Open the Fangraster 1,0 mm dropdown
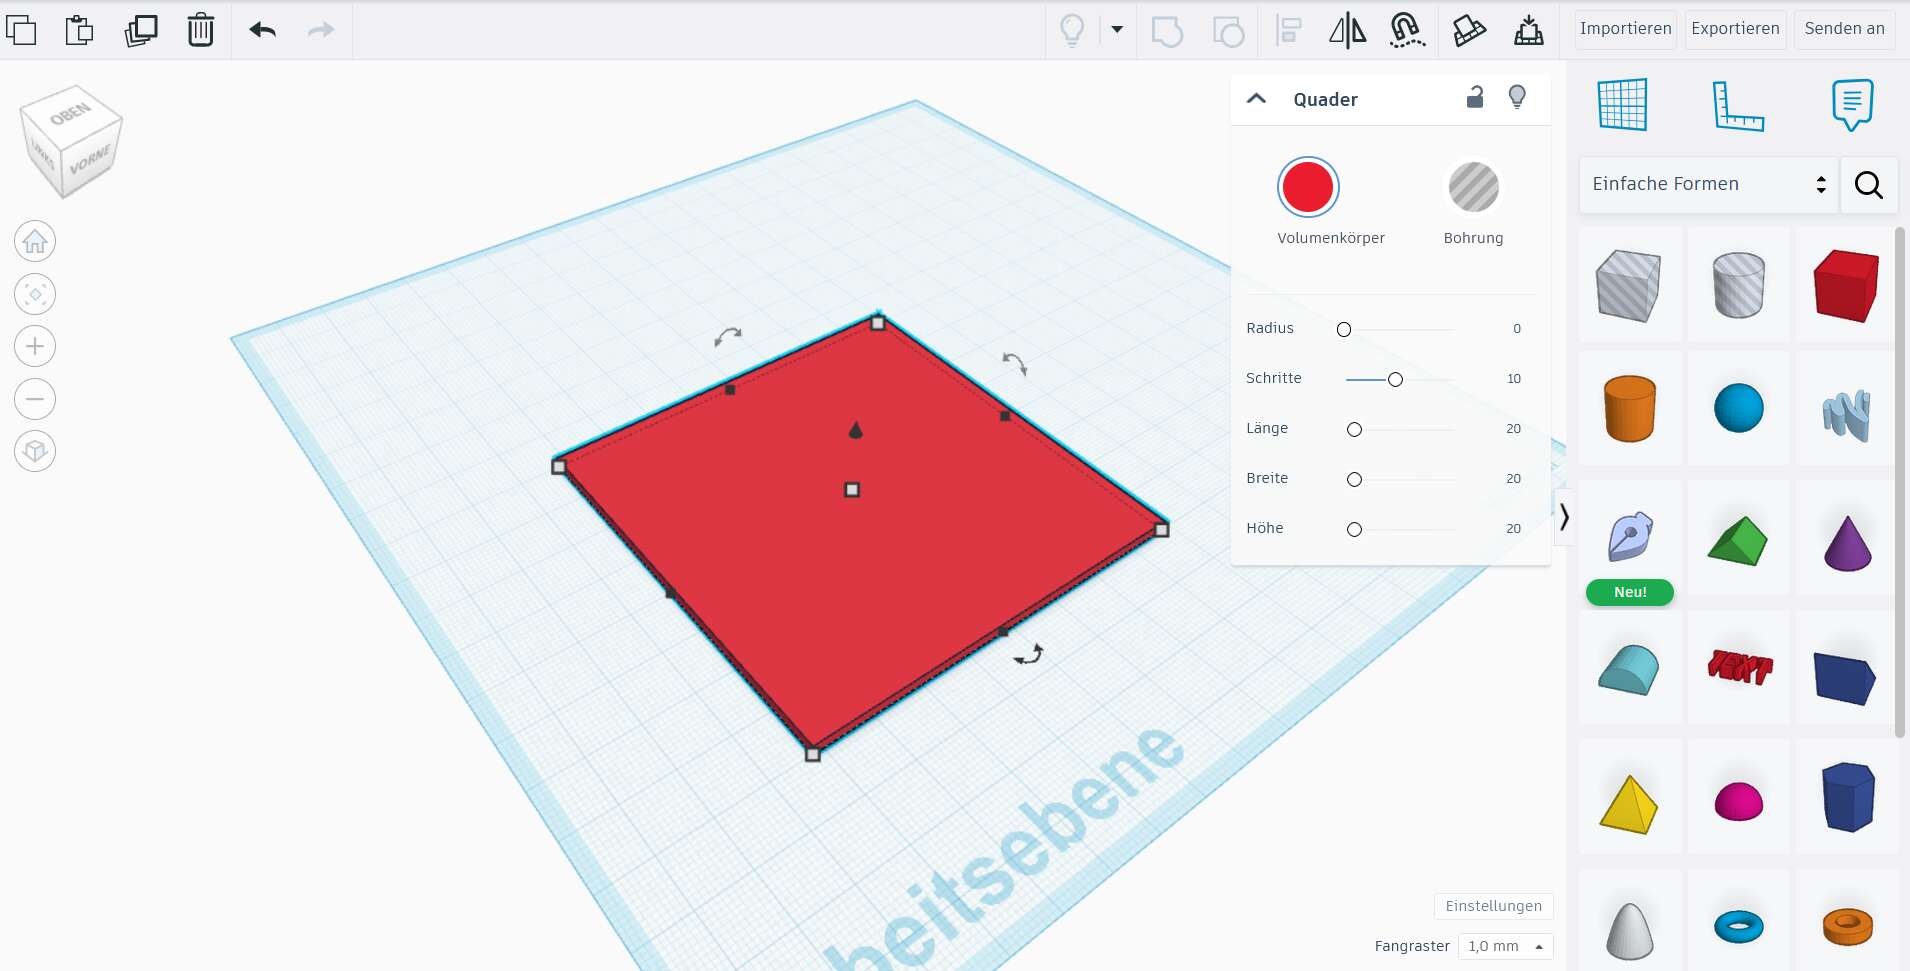 tap(1504, 946)
